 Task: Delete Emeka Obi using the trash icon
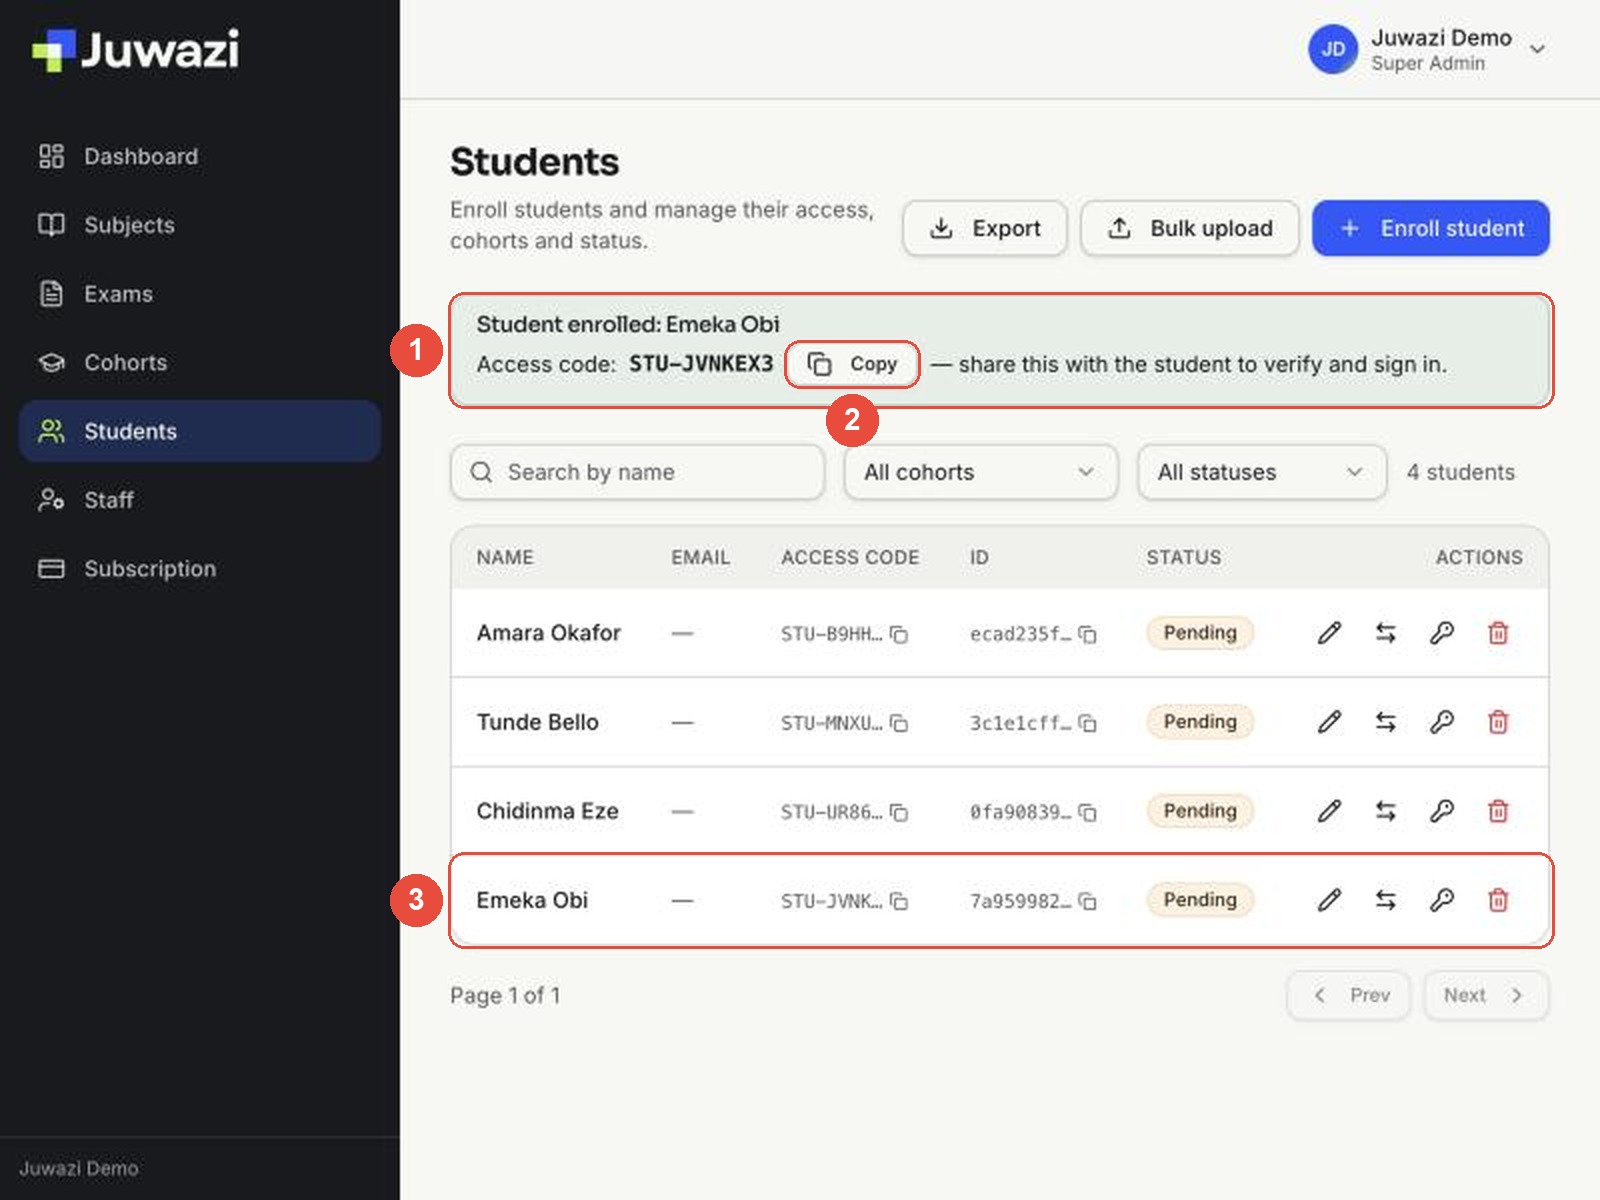coord(1498,900)
